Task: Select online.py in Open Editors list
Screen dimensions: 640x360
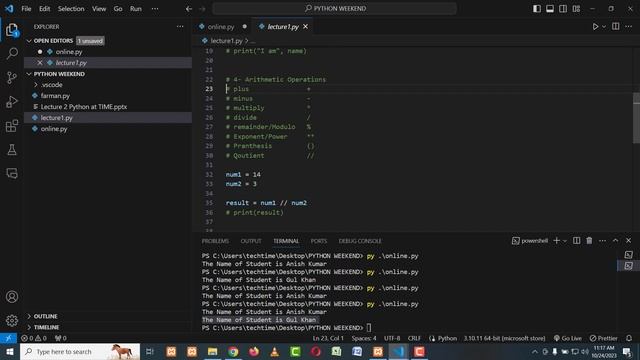Action: coord(69,52)
